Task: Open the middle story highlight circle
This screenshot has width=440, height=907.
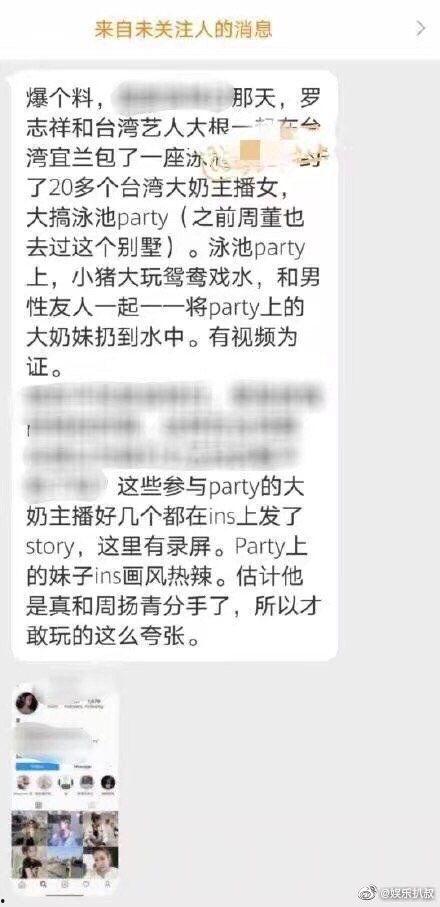Action: (x=65, y=783)
